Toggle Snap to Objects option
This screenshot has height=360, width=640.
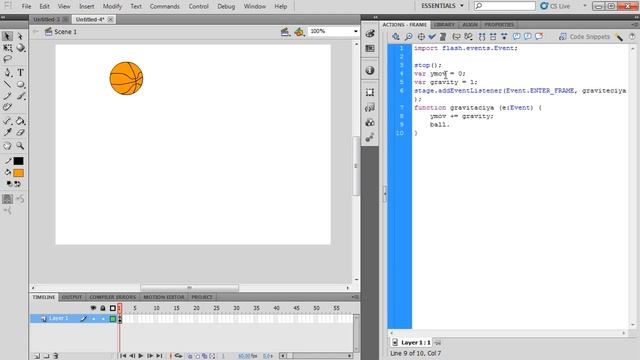click(7, 199)
